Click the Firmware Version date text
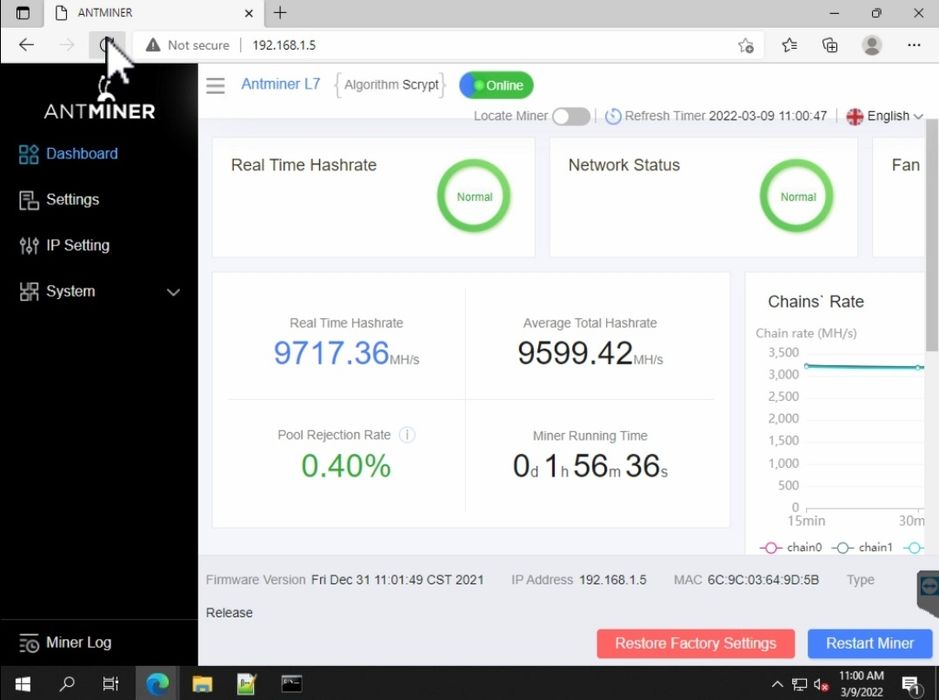Image resolution: width=939 pixels, height=700 pixels. pos(397,580)
